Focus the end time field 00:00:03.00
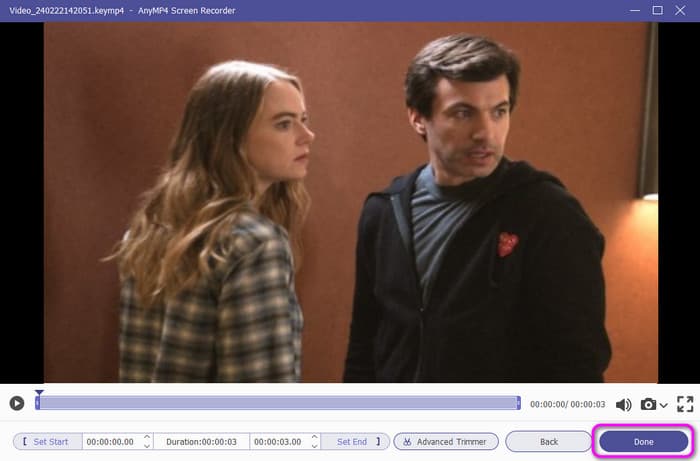700x461 pixels. click(x=279, y=441)
